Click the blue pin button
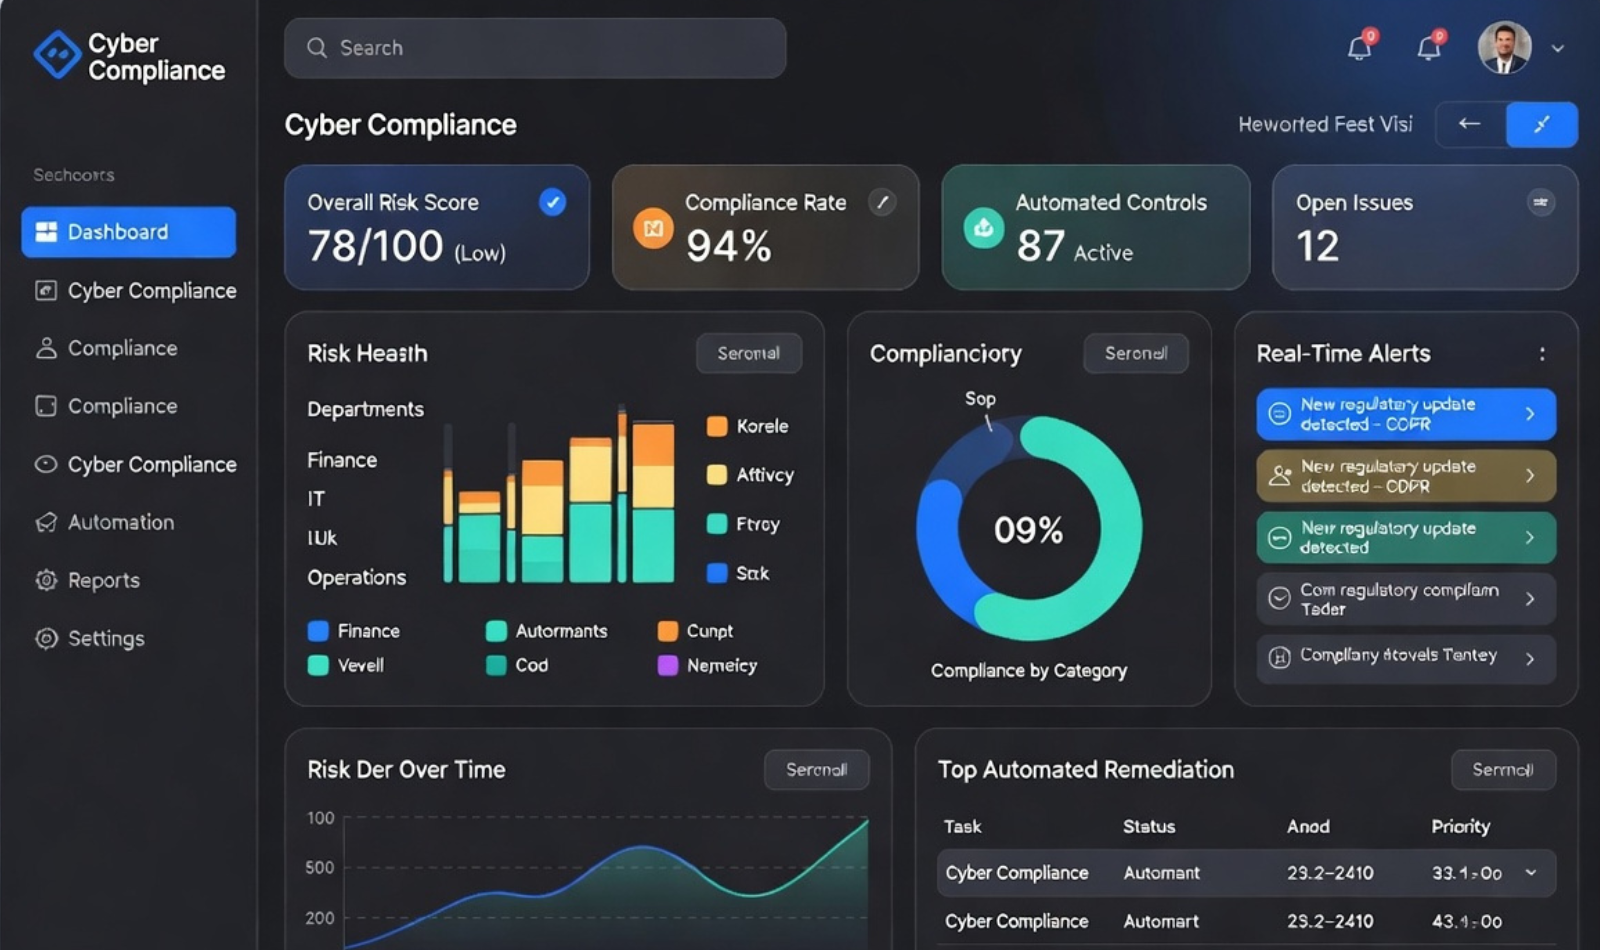 point(1542,124)
